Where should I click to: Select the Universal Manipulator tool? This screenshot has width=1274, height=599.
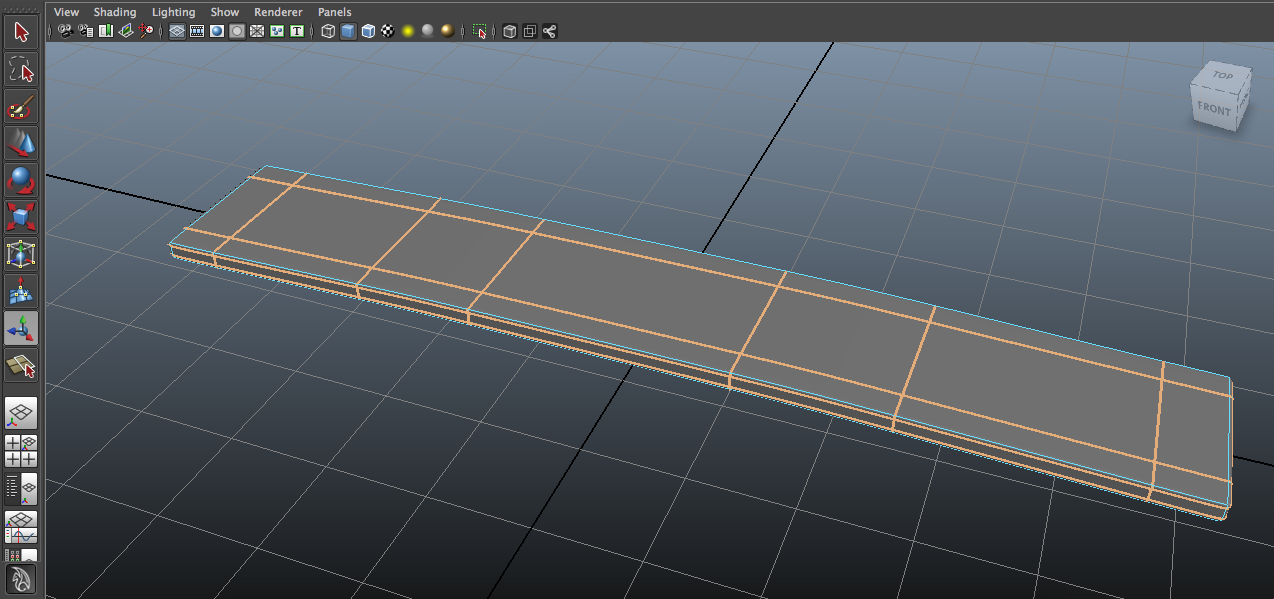tap(22, 254)
